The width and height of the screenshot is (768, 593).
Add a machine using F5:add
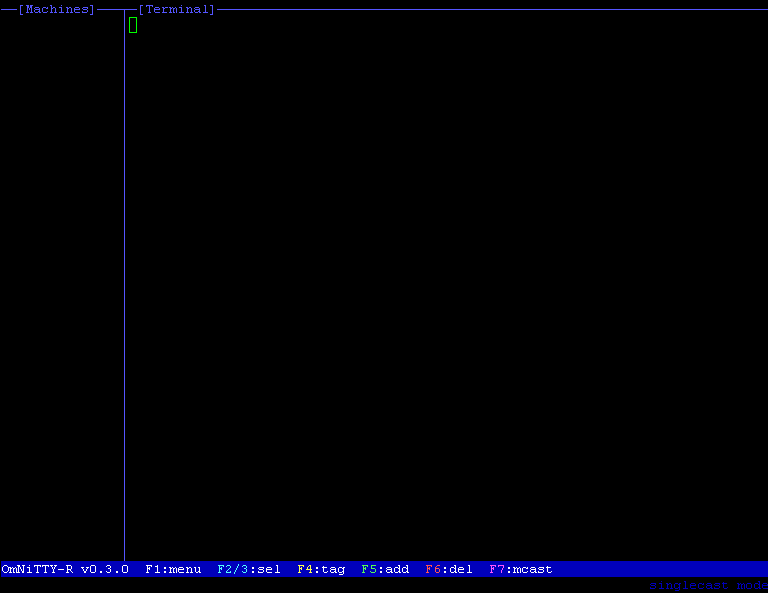point(385,569)
